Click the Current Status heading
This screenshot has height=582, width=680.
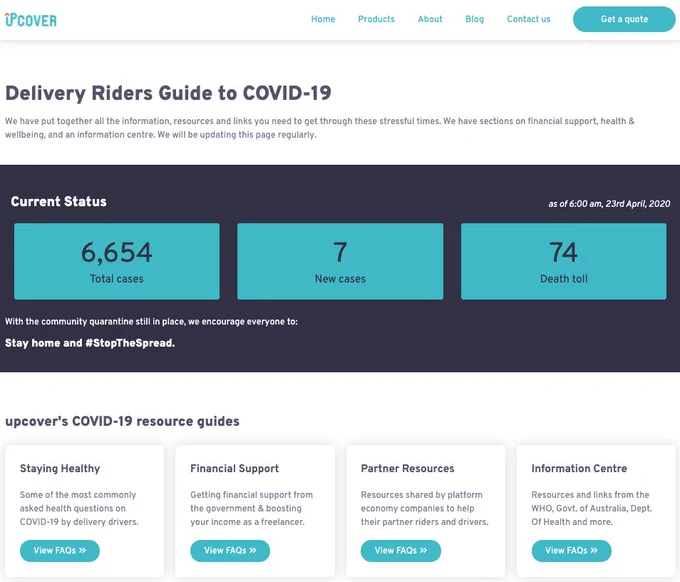coord(59,201)
